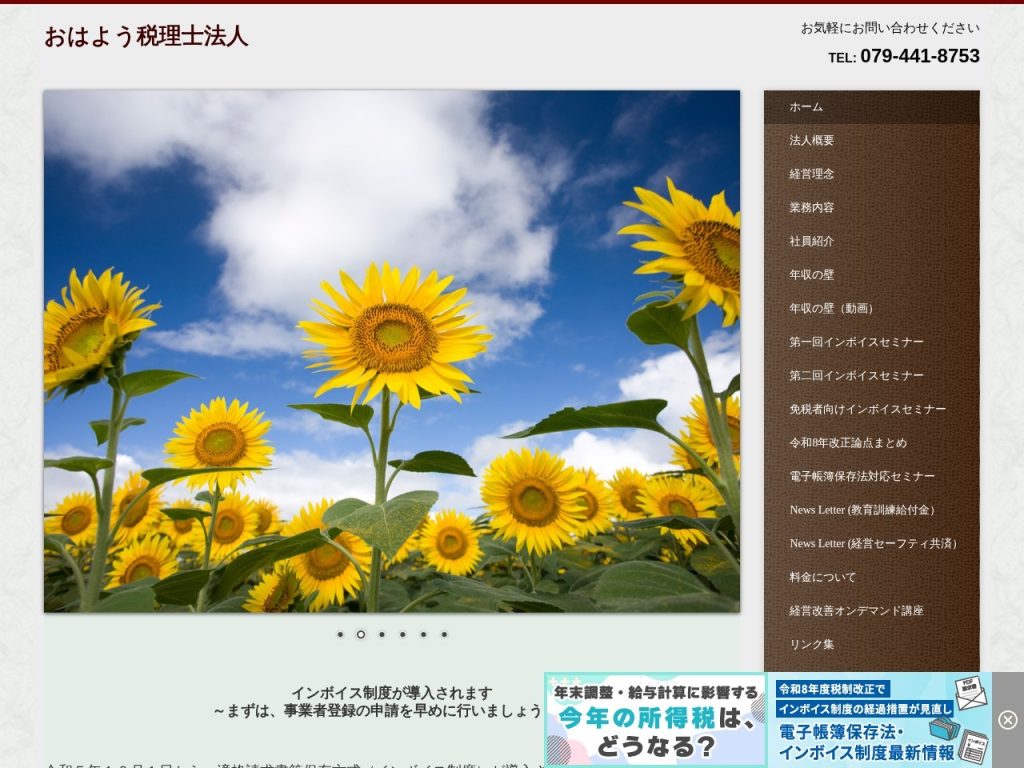Go to 経営理念 in the sidebar
The height and width of the screenshot is (768, 1024).
(x=872, y=174)
